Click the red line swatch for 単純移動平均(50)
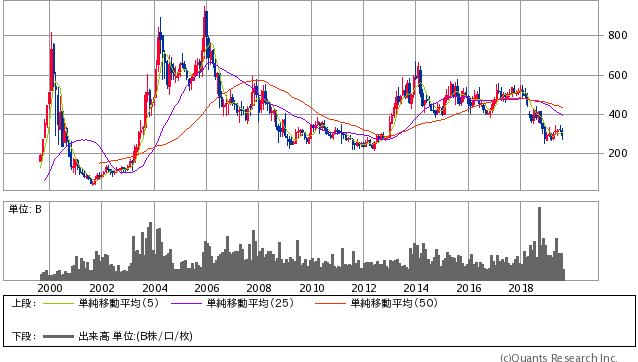Viewport: 638px width, 362px height. point(330,303)
